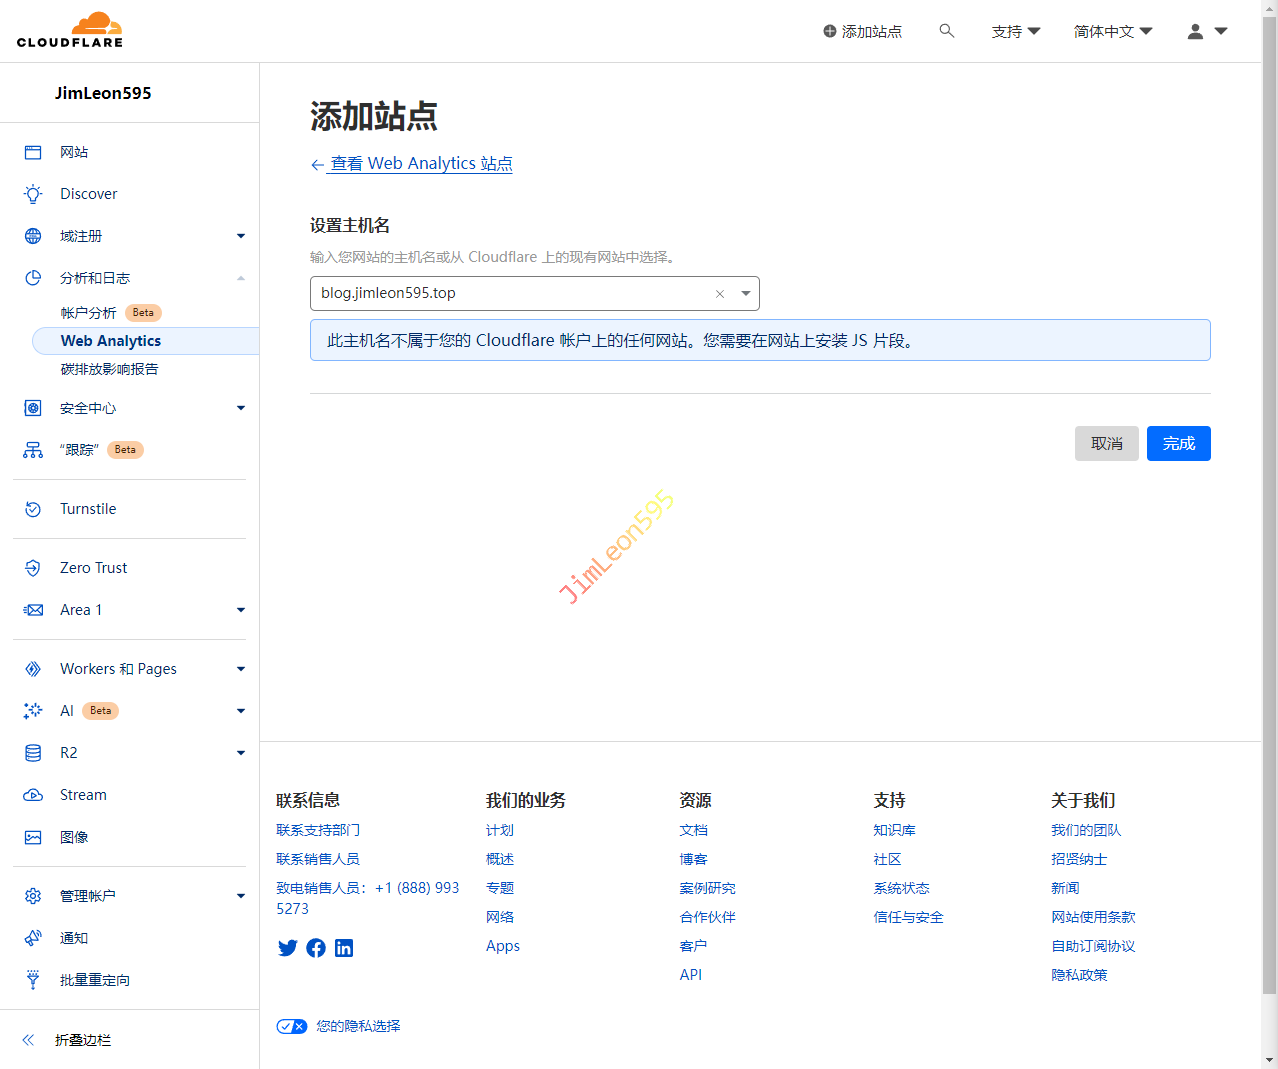Click the Turnstile sidebar icon
This screenshot has height=1069, width=1278.
click(x=33, y=509)
